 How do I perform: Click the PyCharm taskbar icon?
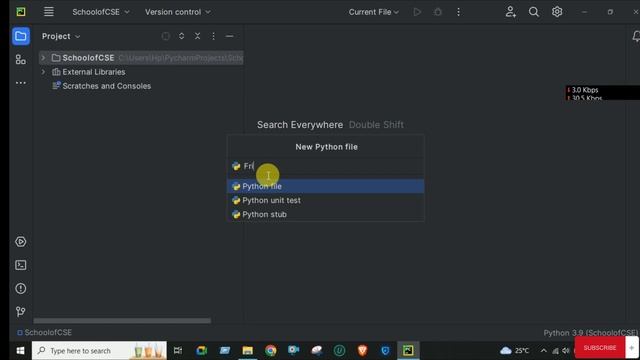point(408,351)
